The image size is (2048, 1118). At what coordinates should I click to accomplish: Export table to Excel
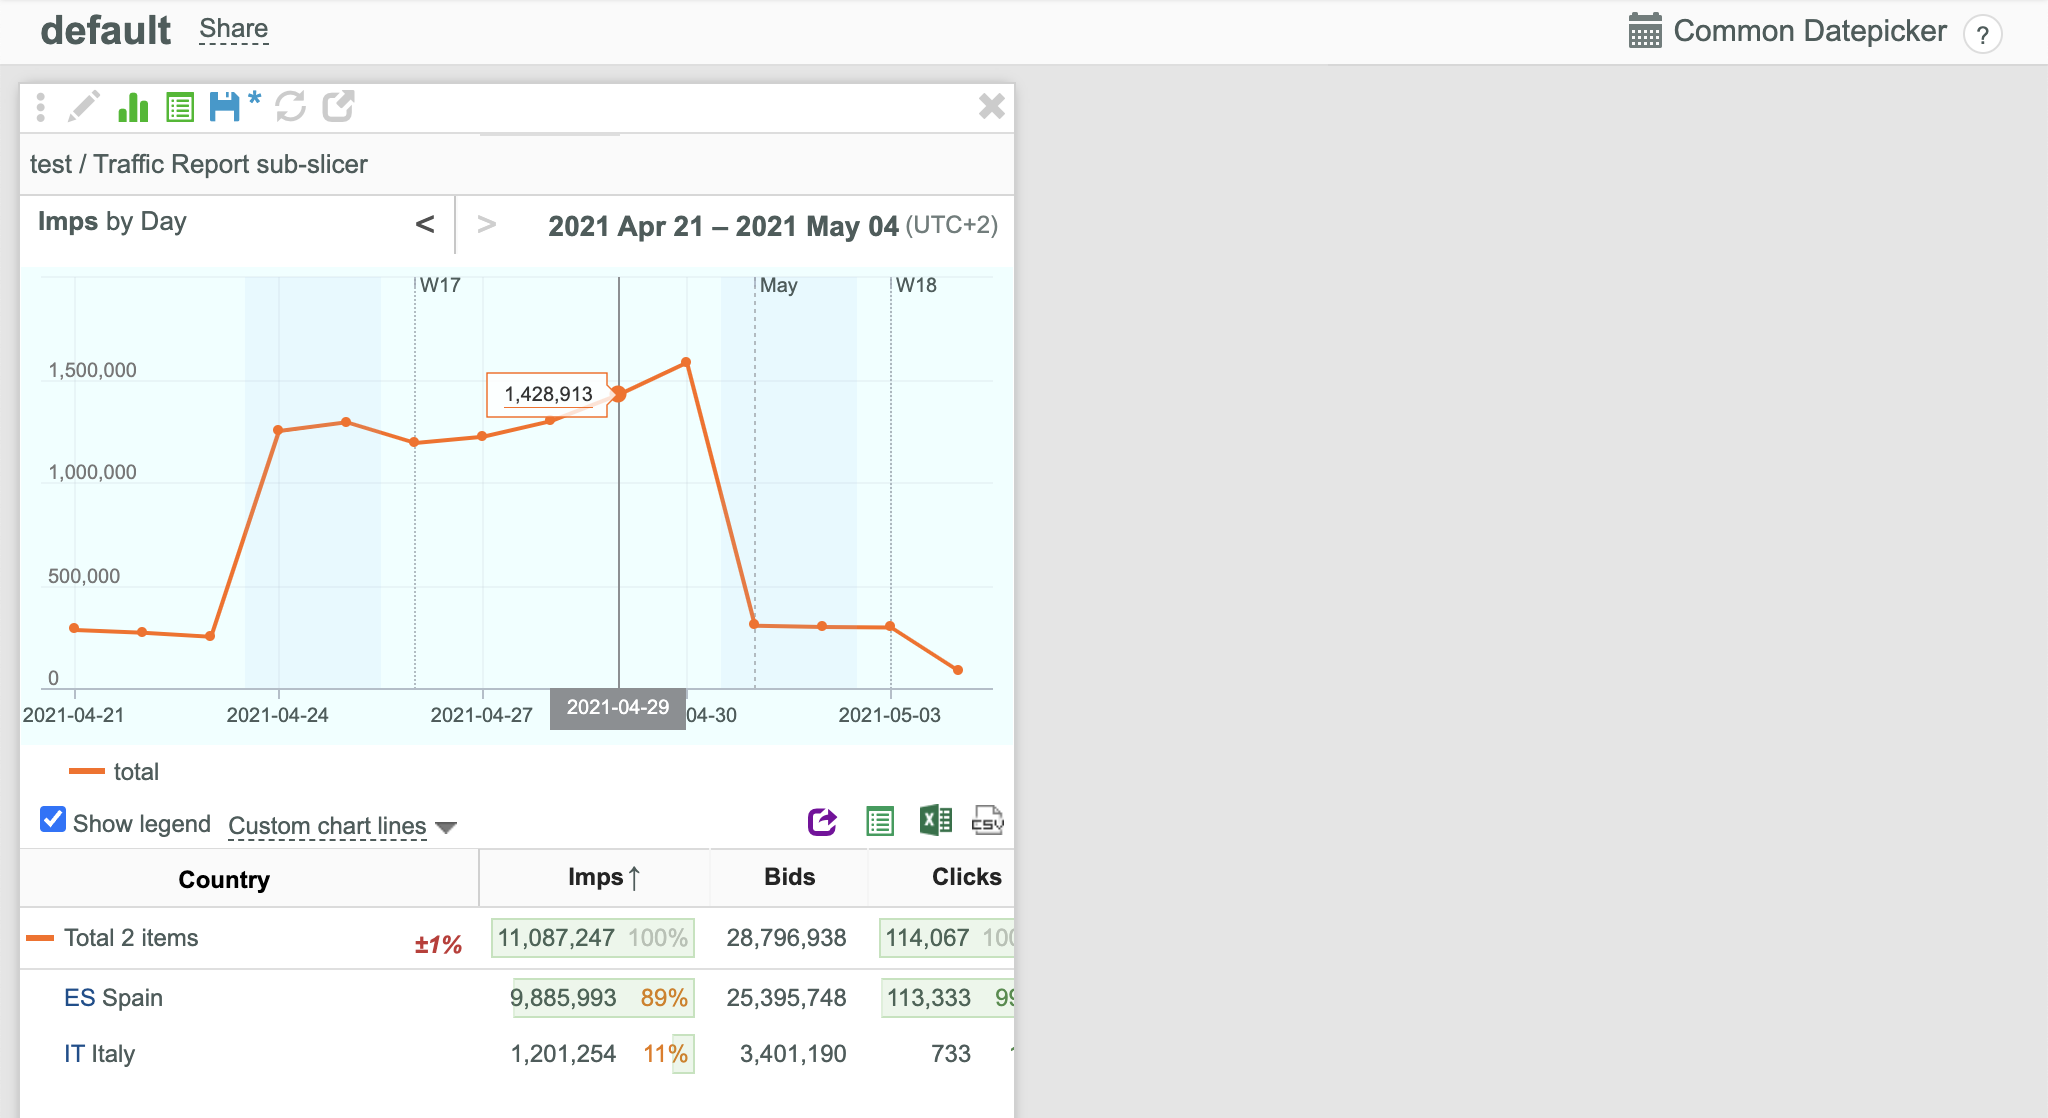(x=936, y=821)
